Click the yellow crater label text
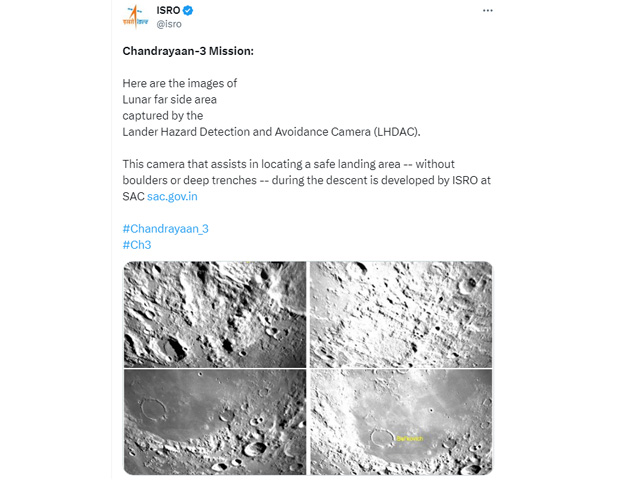This screenshot has width=640, height=480. pos(409,439)
